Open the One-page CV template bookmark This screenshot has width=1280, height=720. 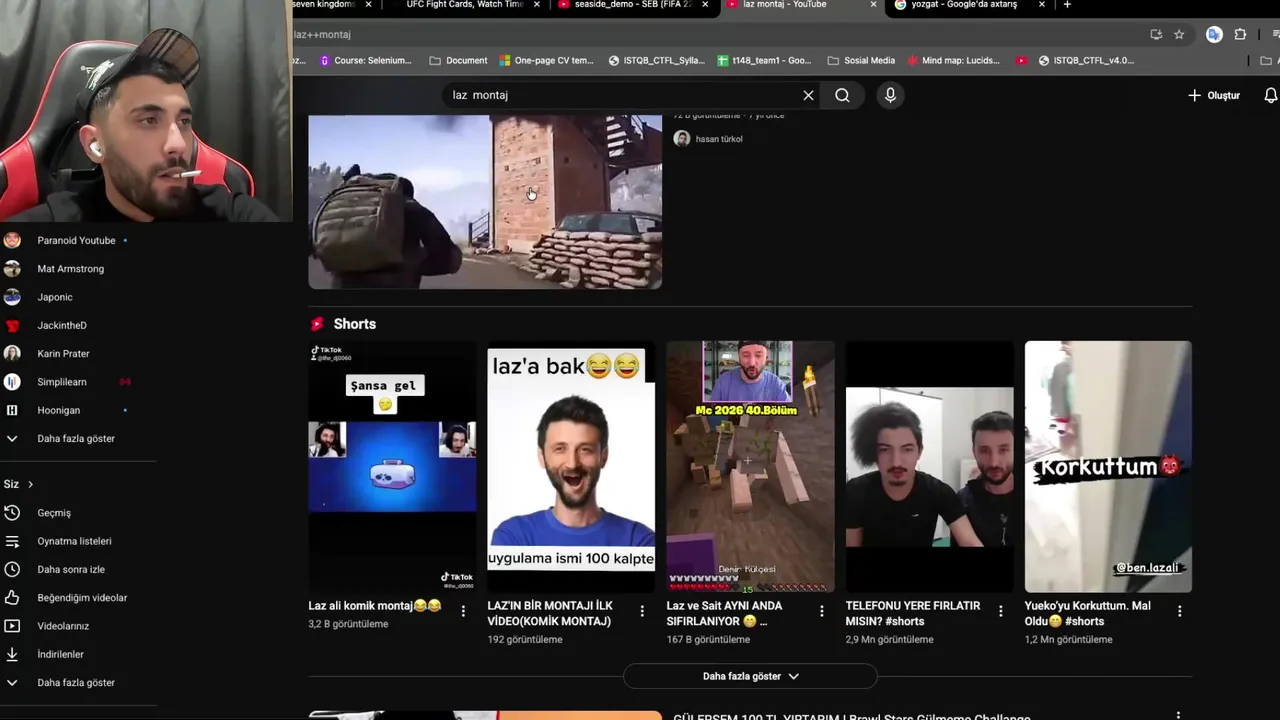click(546, 60)
